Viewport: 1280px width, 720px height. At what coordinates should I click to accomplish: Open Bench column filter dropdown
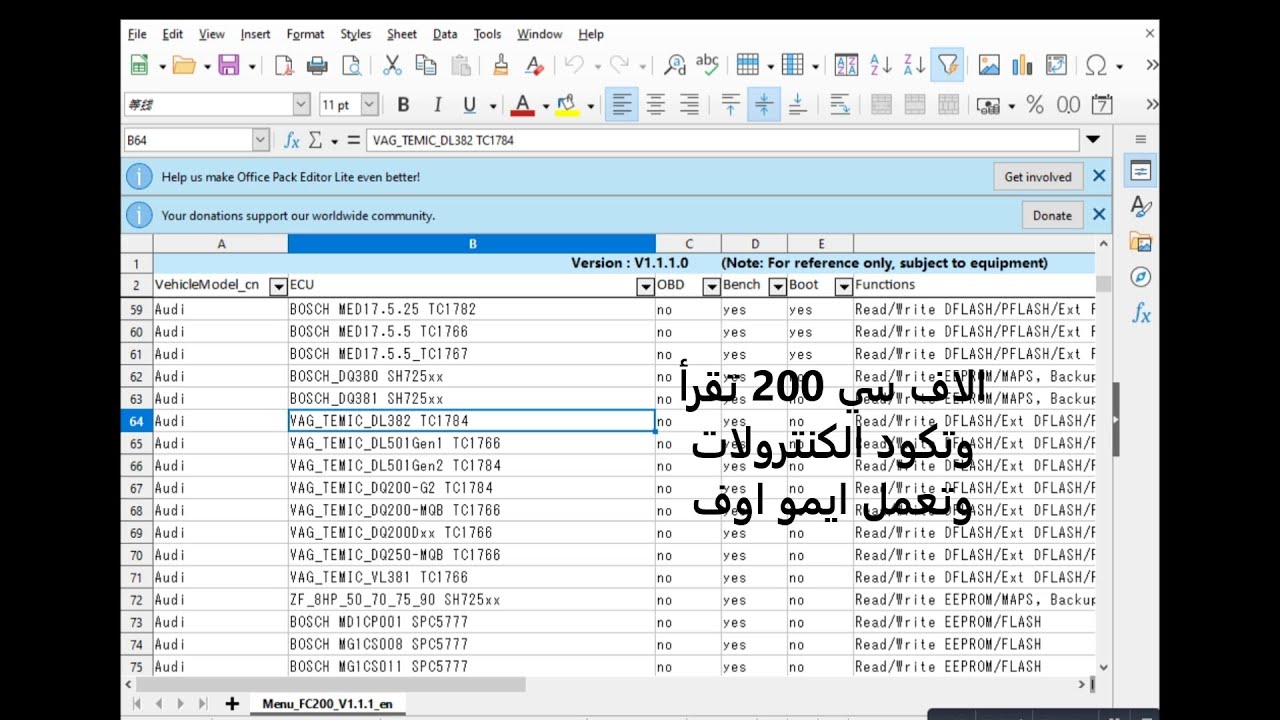point(777,286)
